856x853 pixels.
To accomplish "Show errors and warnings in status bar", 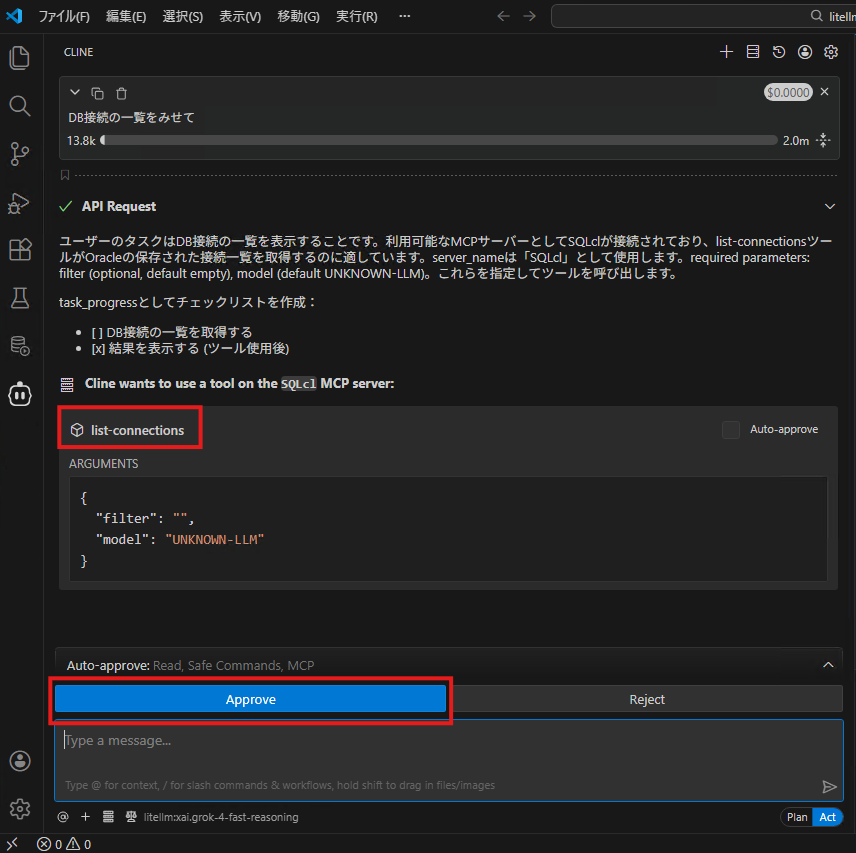I will point(64,844).
